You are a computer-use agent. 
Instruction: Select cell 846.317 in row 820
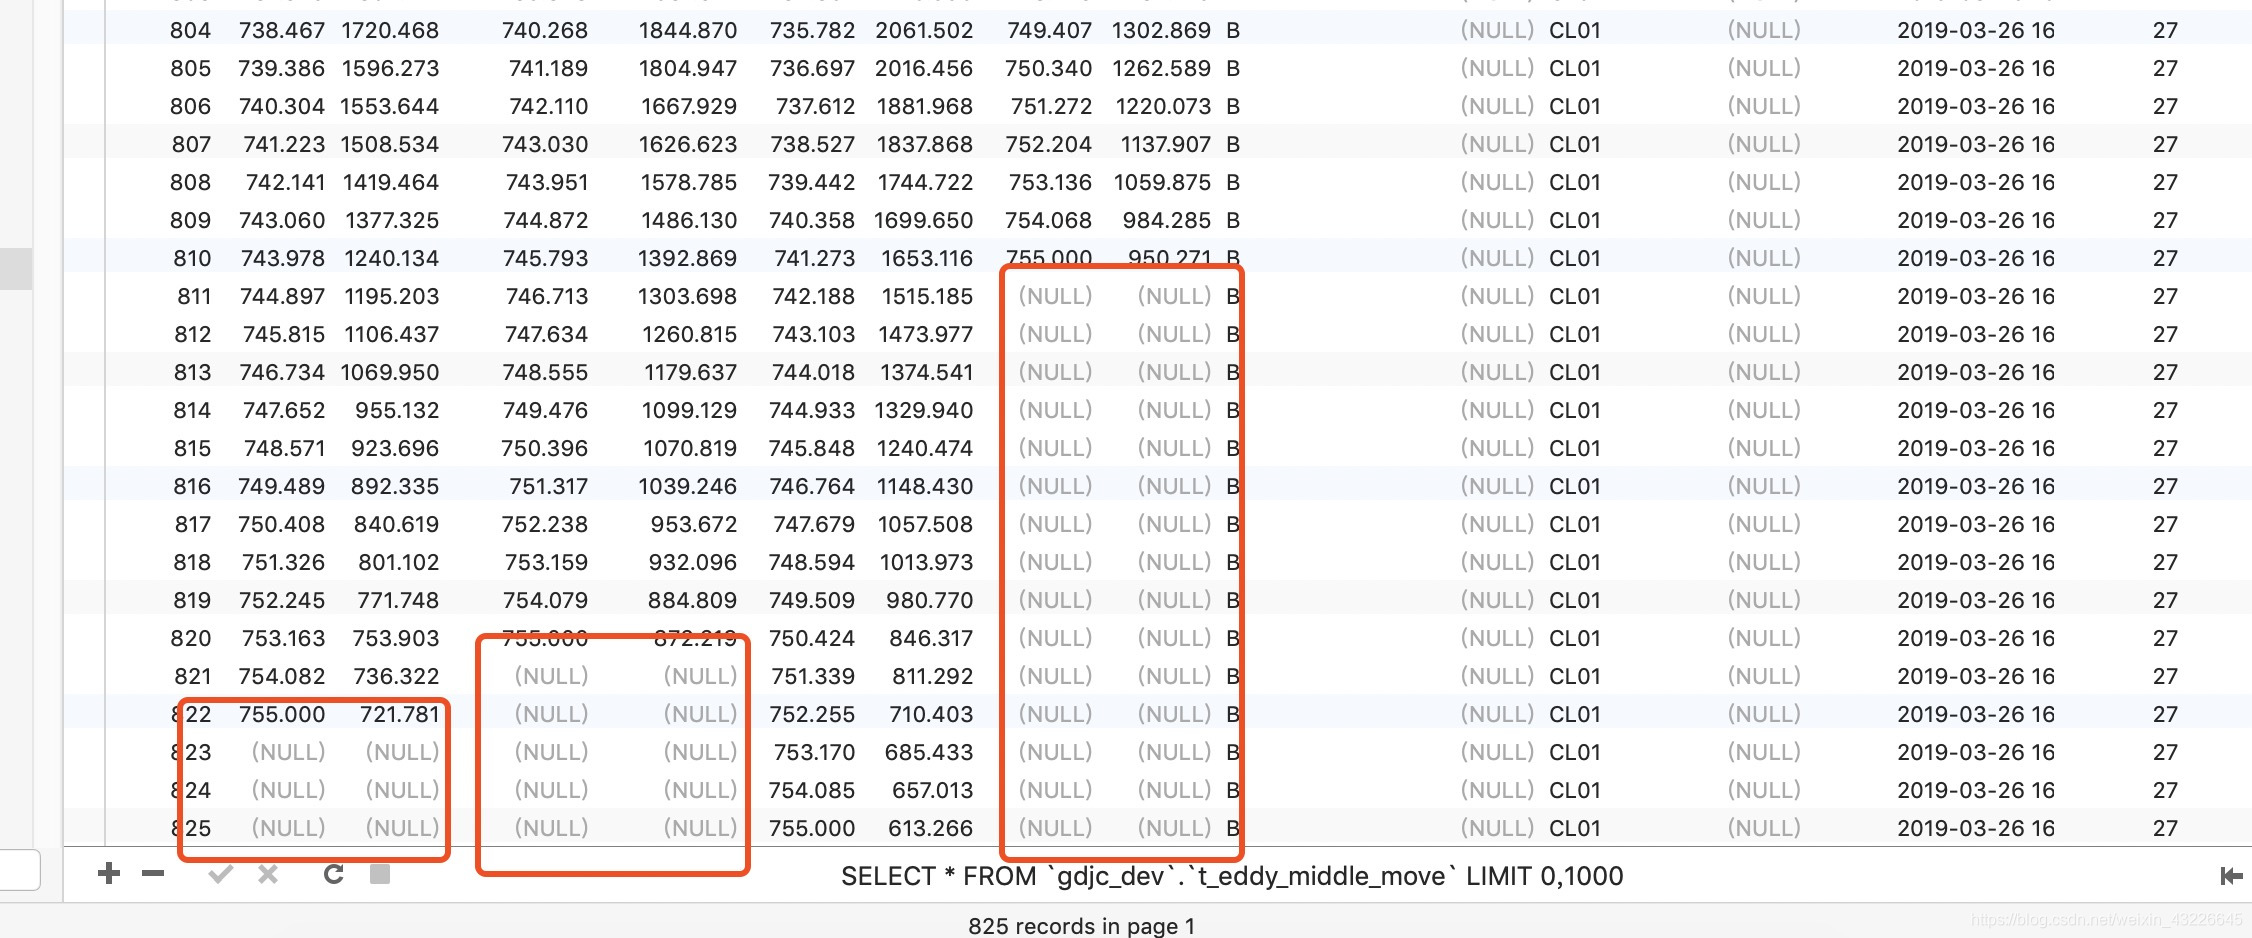929,638
